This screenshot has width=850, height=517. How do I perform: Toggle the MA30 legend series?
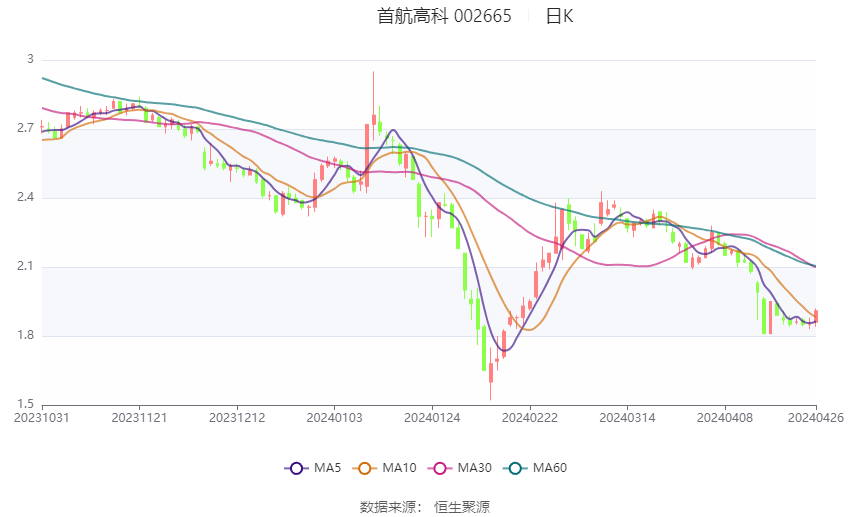click(x=460, y=468)
